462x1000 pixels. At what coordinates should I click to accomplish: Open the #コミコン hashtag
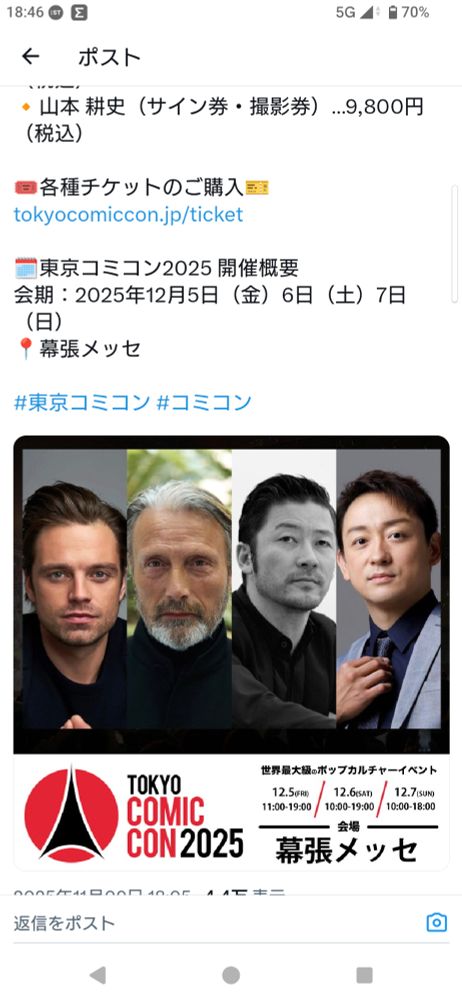(204, 402)
